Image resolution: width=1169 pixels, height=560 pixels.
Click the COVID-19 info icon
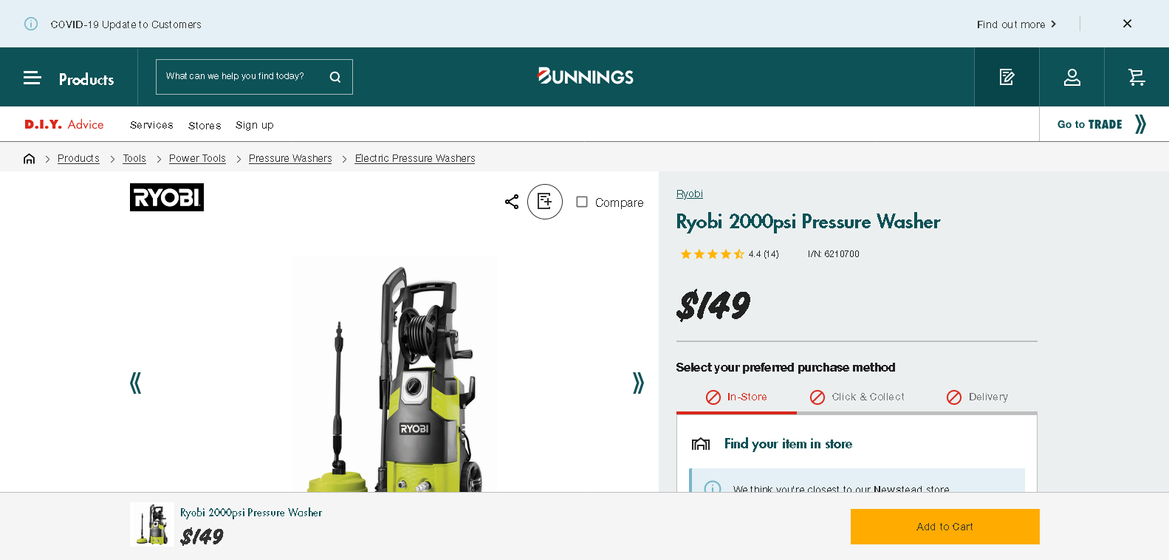(31, 24)
